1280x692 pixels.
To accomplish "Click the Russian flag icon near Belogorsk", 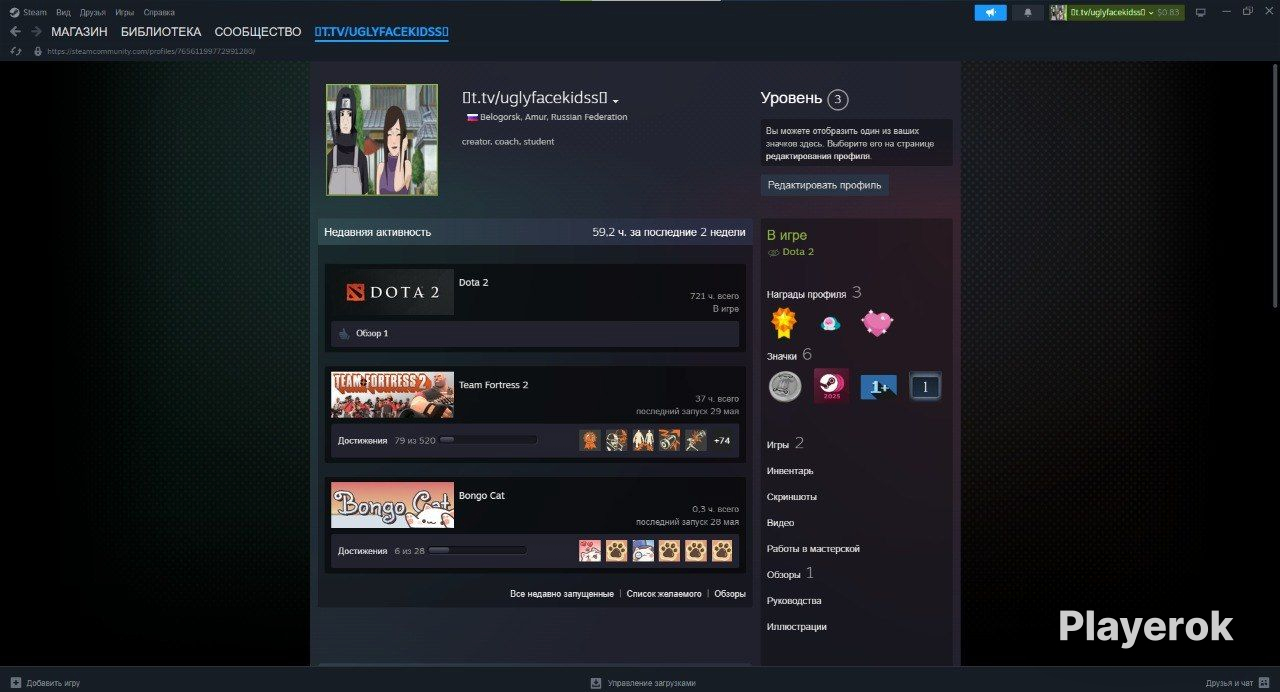I will [471, 117].
